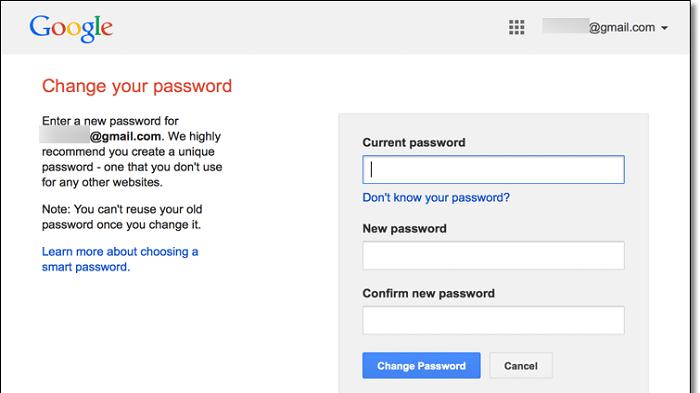This screenshot has width=700, height=393.
Task: Submit with the Change Password button
Action: pyautogui.click(x=421, y=366)
